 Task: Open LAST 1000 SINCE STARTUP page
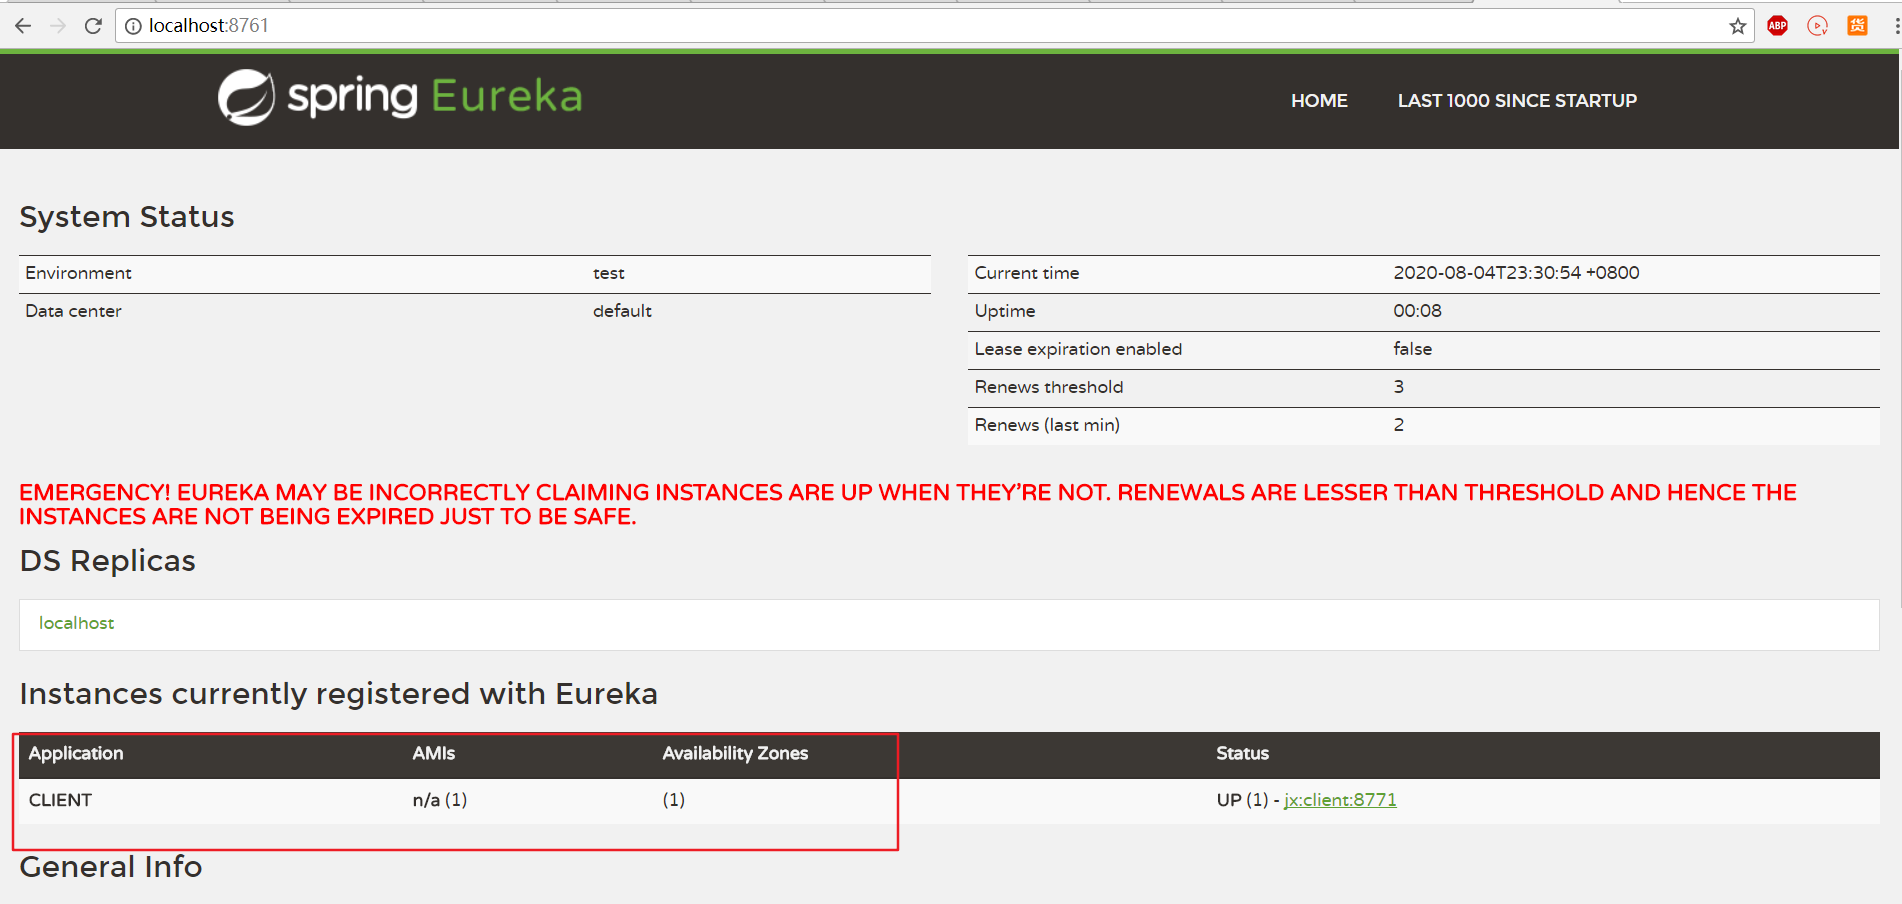pos(1517,101)
